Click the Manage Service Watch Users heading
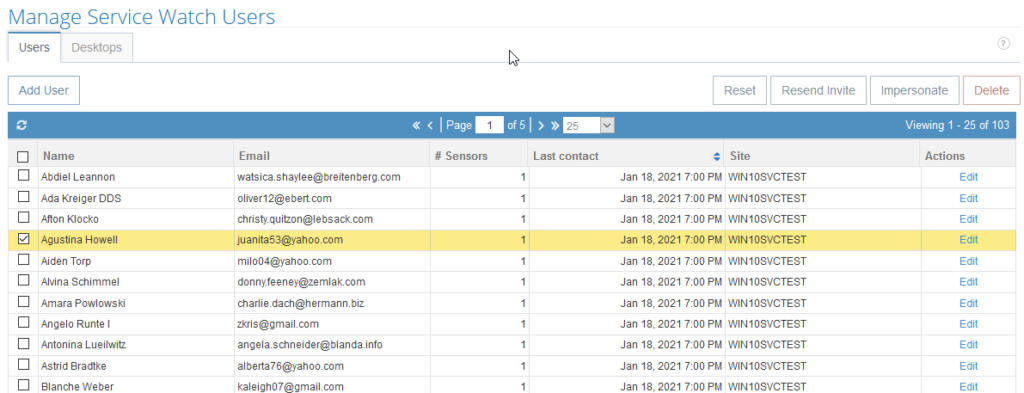Screen dimensions: 1024x393 pos(142,16)
